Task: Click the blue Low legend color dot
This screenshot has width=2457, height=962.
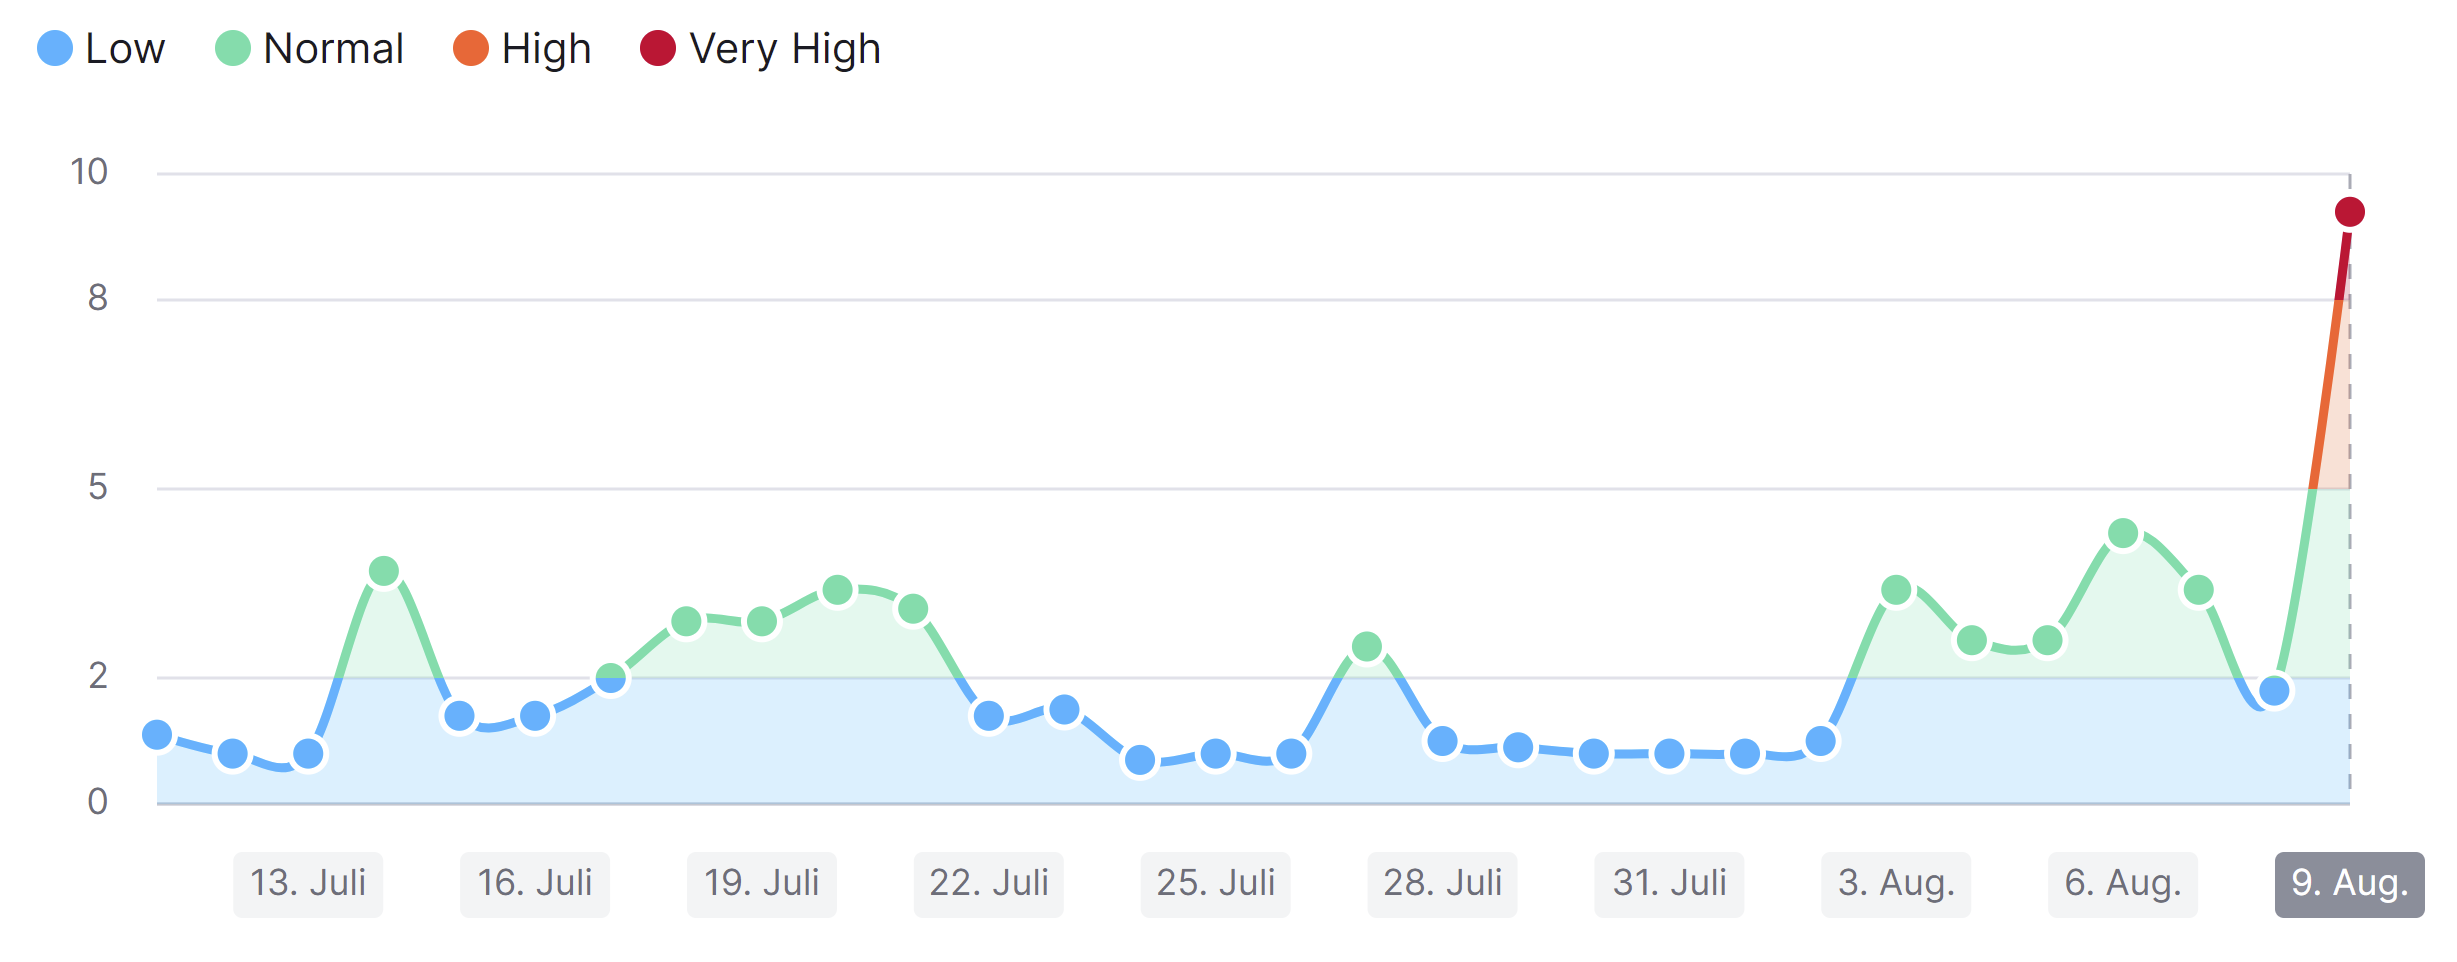Action: pyautogui.click(x=55, y=48)
